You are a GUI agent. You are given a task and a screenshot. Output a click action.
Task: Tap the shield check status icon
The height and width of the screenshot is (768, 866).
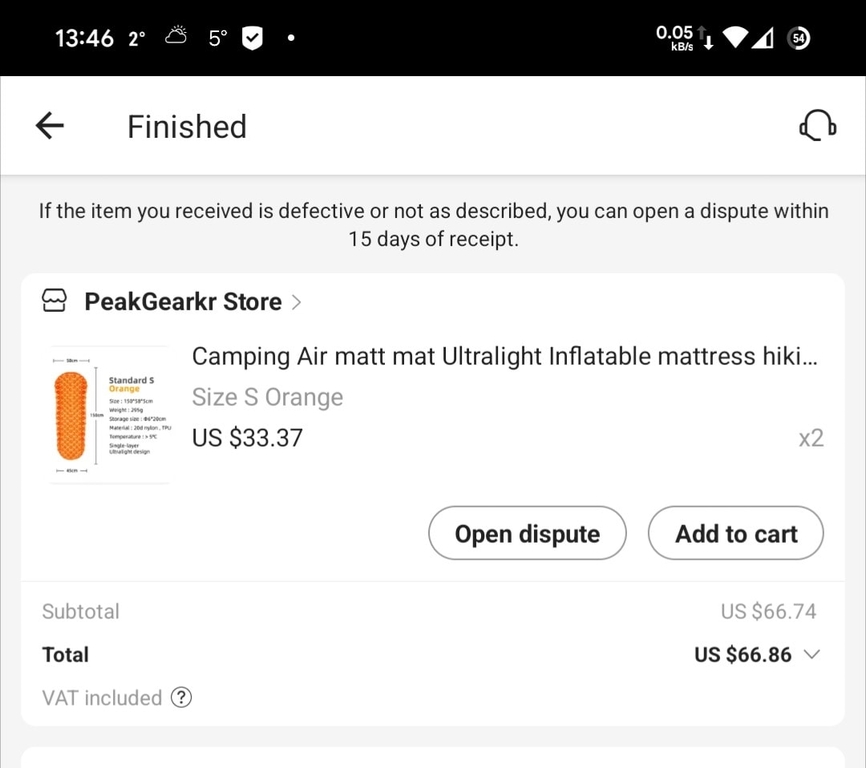pos(252,38)
